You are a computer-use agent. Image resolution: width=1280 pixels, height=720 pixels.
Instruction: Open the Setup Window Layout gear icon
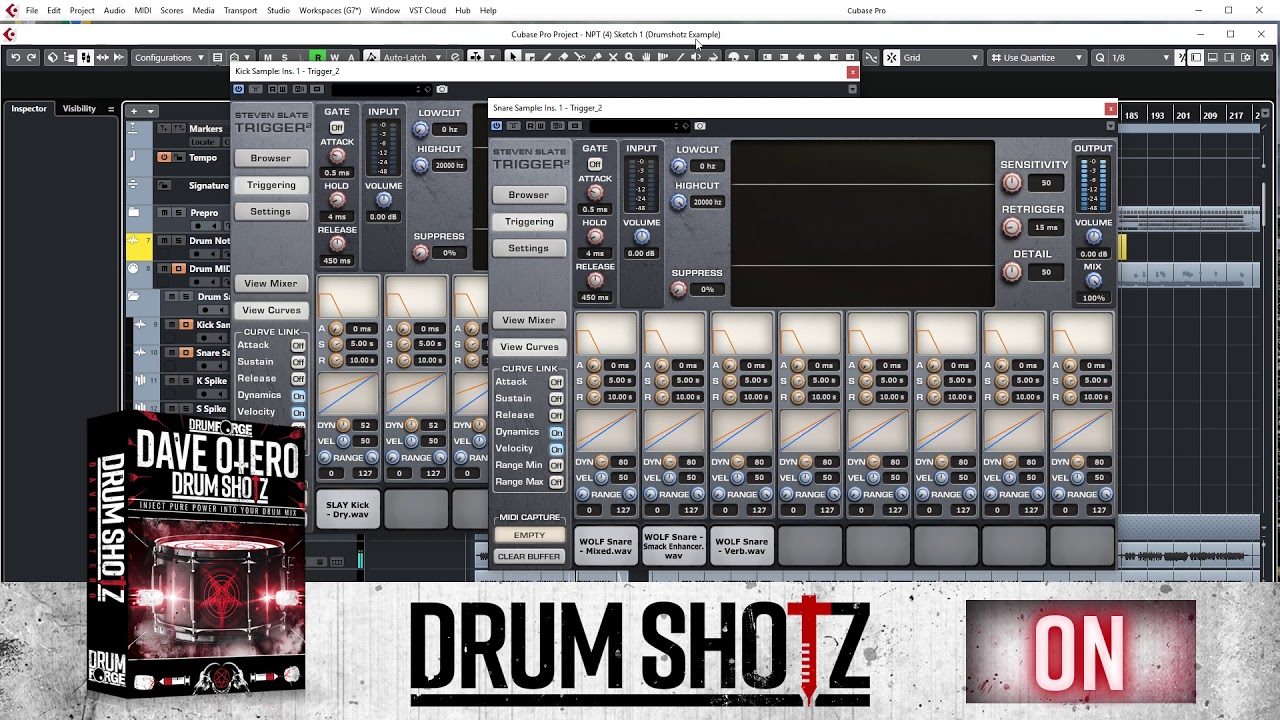[x=1262, y=57]
